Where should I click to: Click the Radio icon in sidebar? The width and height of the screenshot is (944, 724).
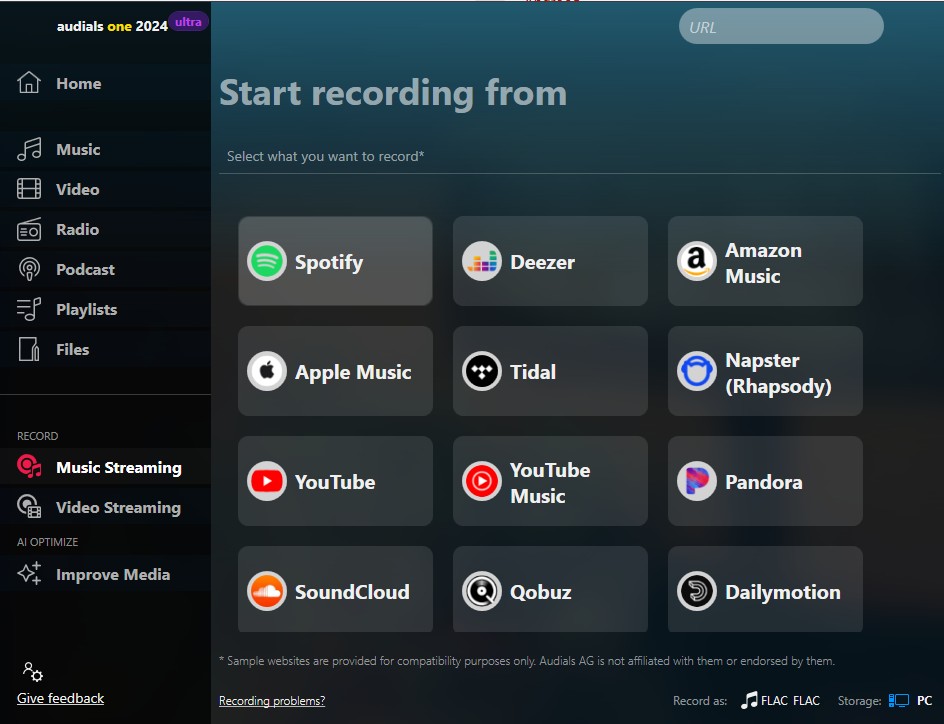pos(29,229)
